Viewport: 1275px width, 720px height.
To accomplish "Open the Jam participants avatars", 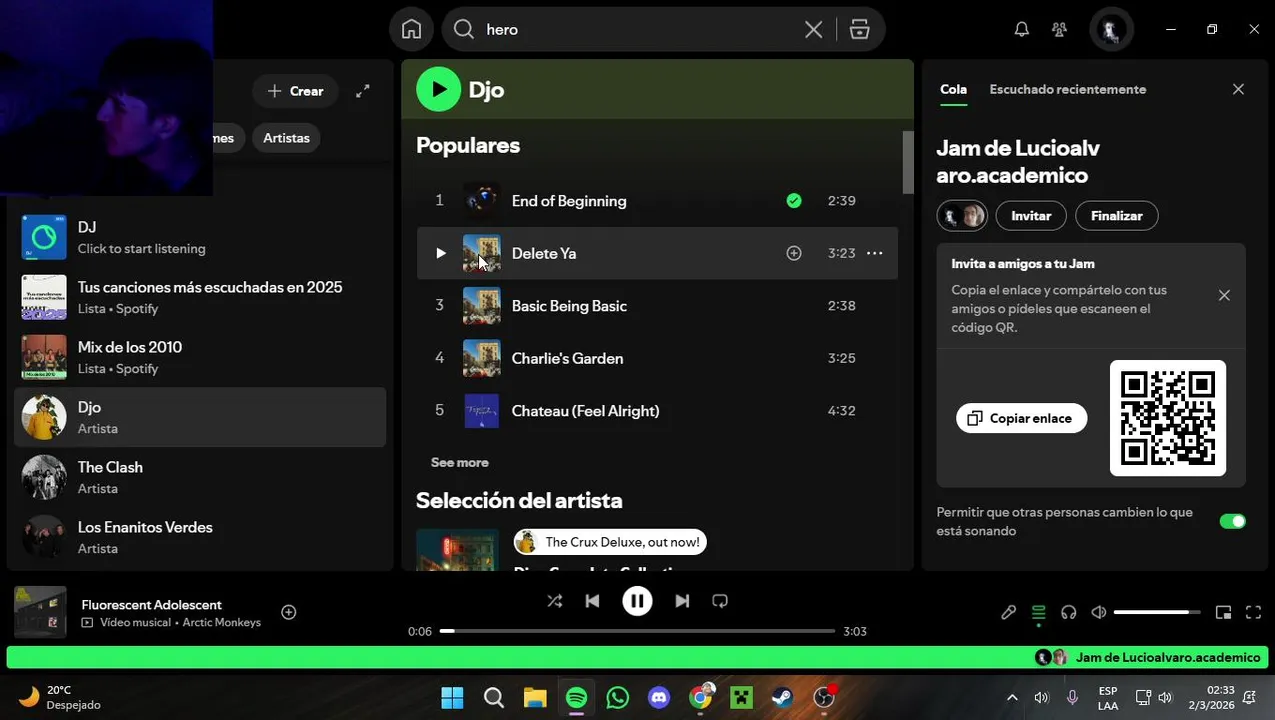I will (962, 215).
